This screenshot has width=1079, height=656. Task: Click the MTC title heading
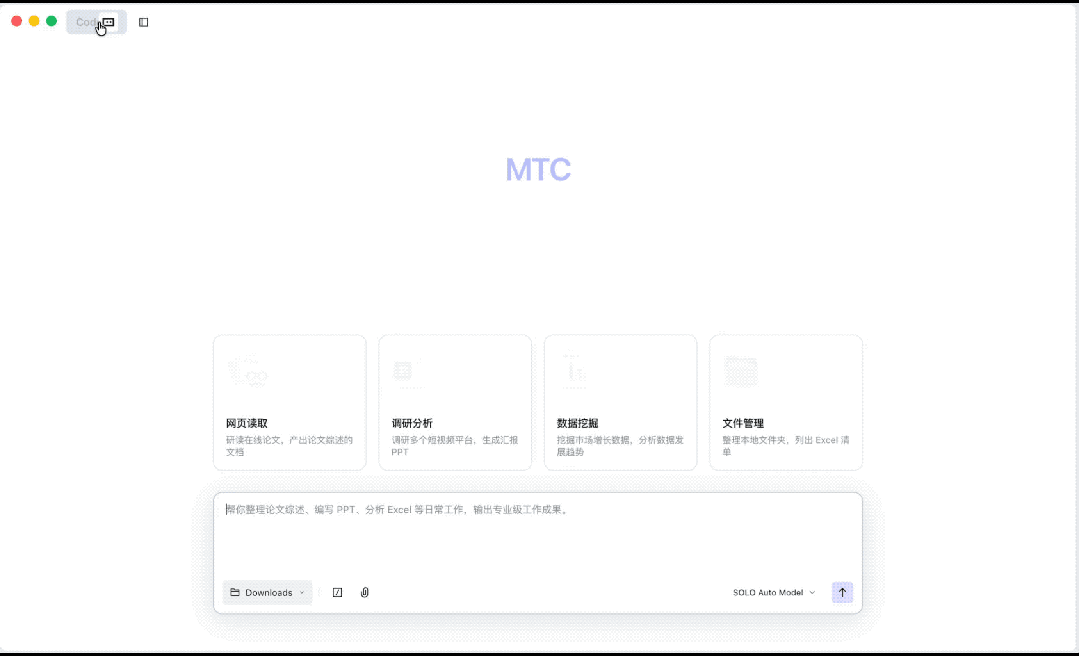539,169
